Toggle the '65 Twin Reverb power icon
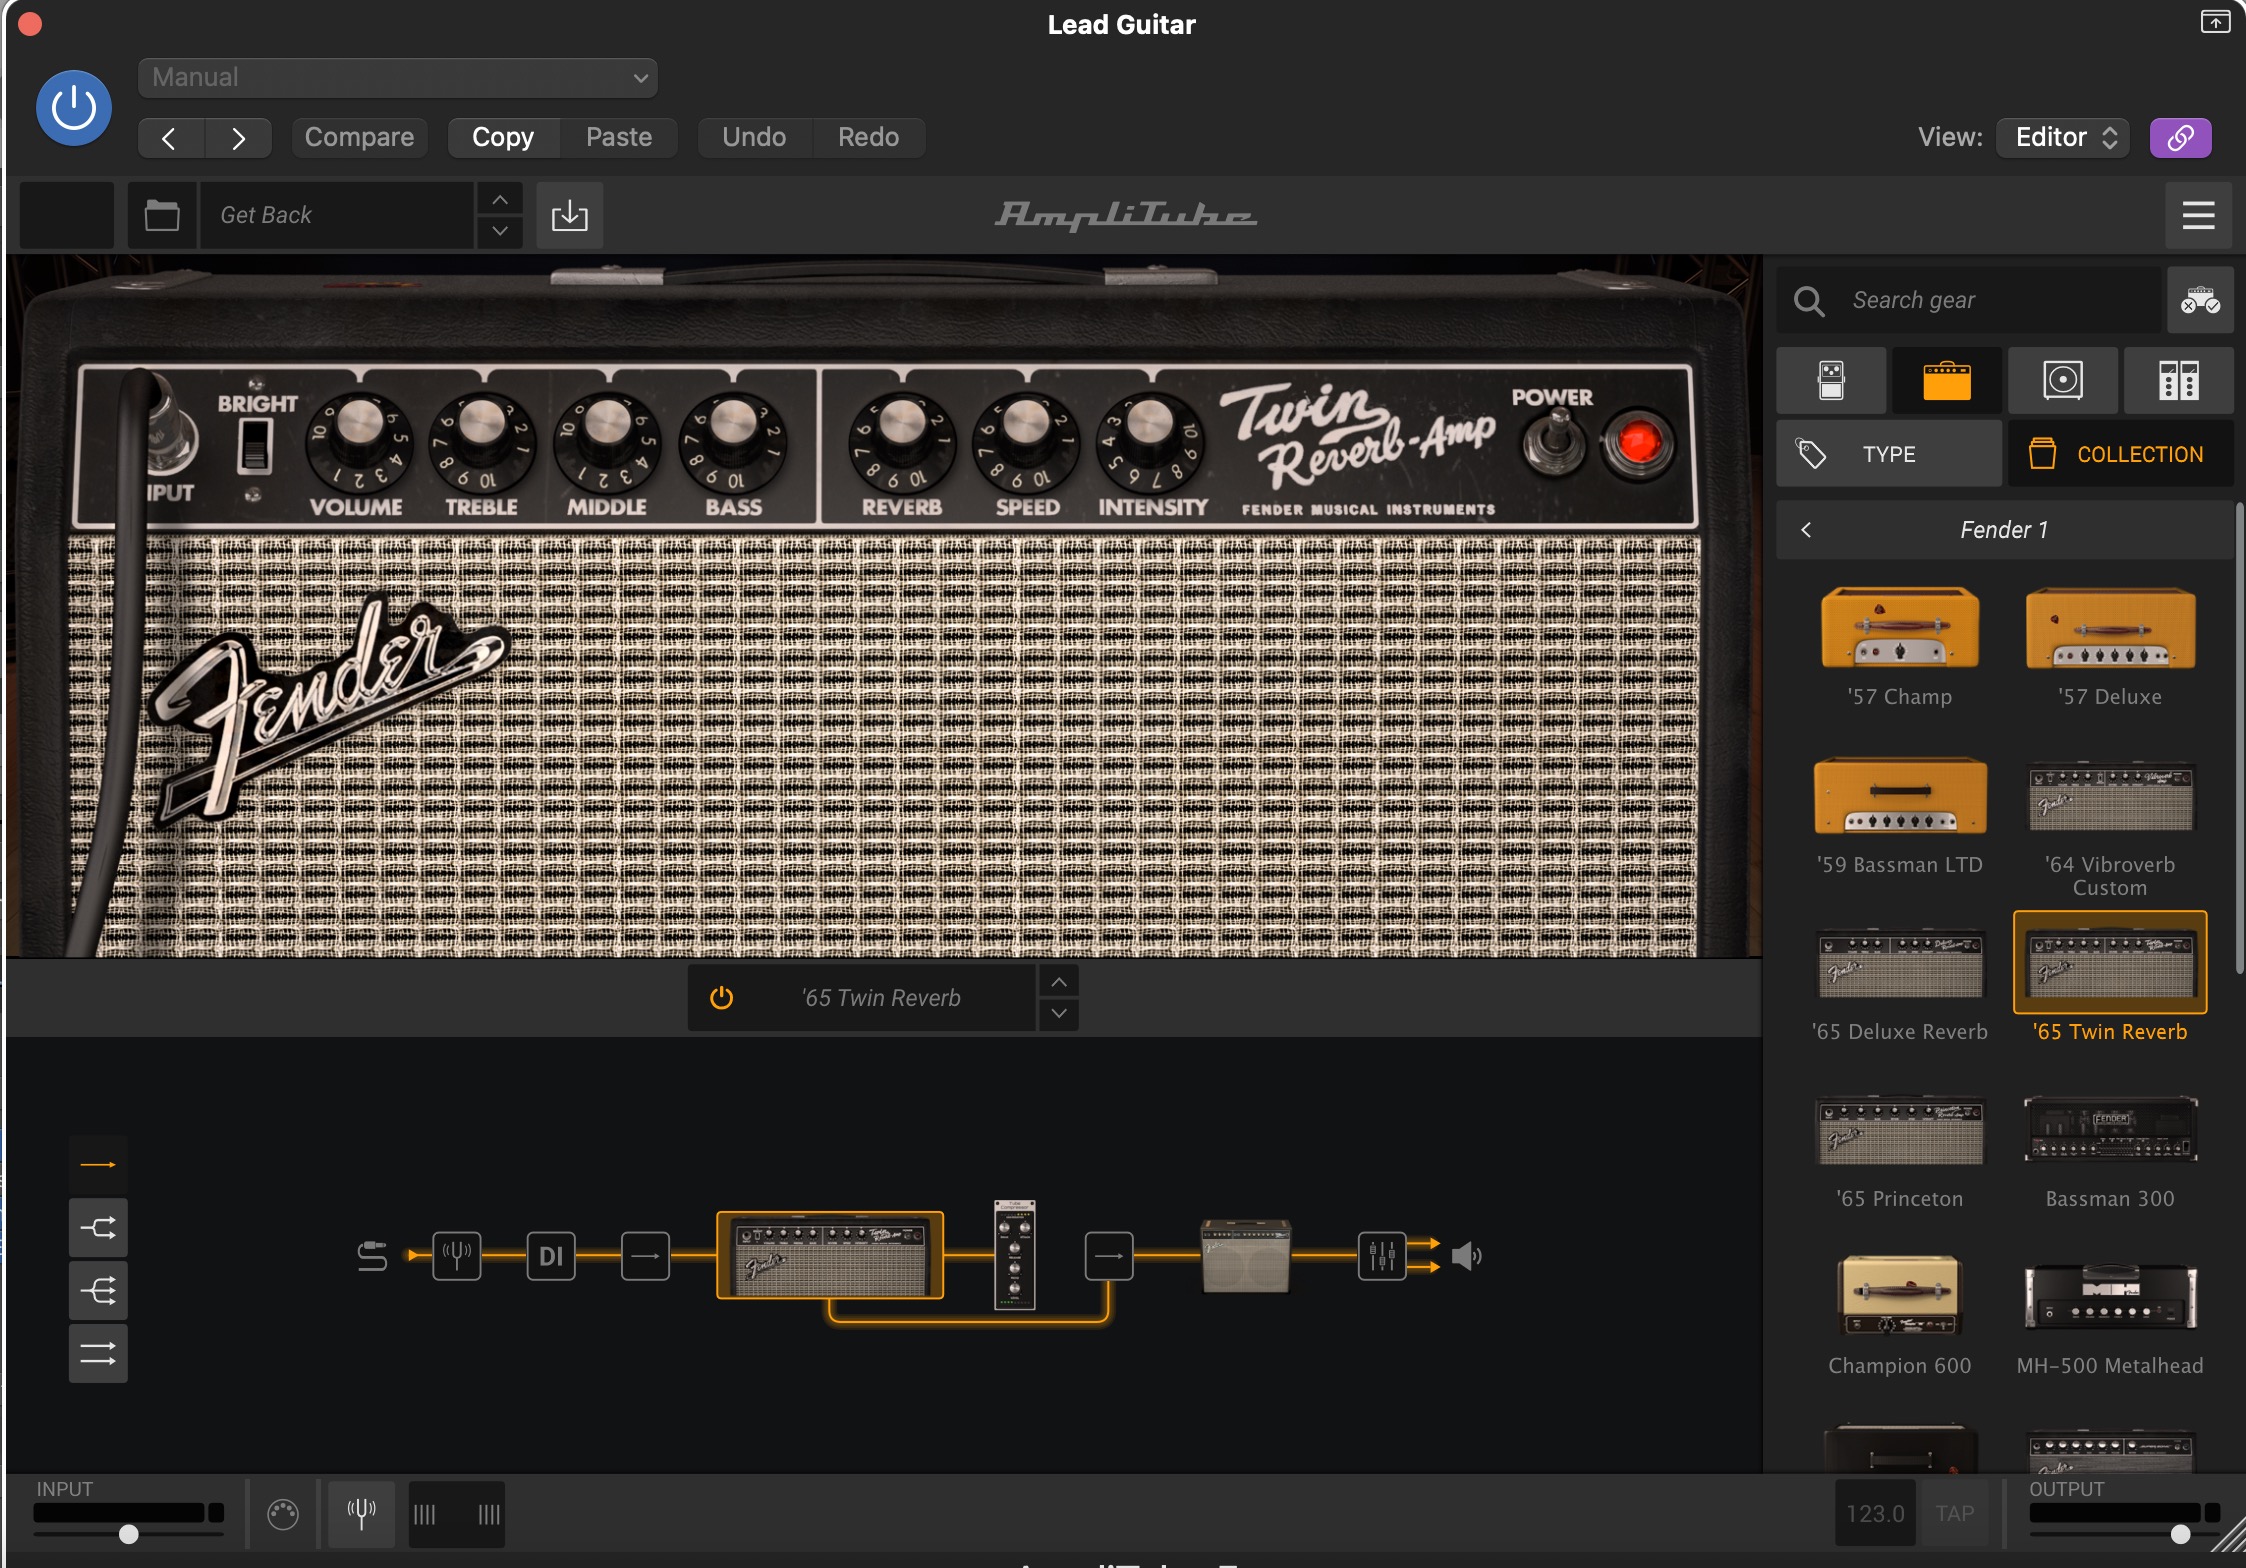The image size is (2246, 1568). click(x=721, y=998)
